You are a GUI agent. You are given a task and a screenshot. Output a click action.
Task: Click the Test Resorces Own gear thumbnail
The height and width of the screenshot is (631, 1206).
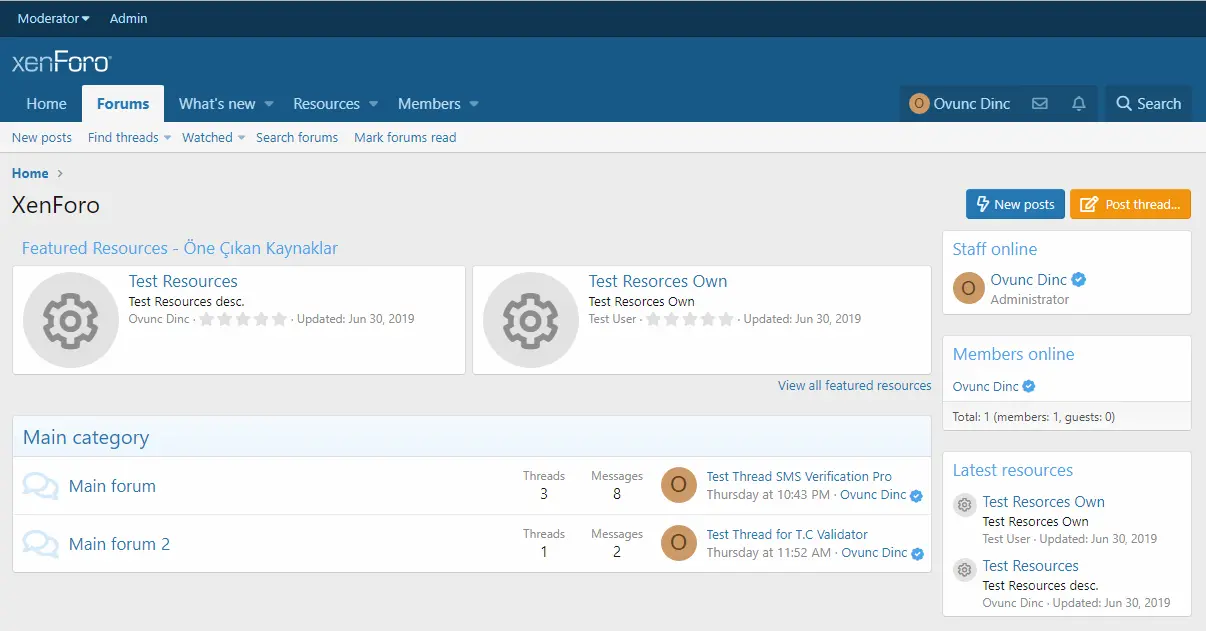(x=531, y=320)
